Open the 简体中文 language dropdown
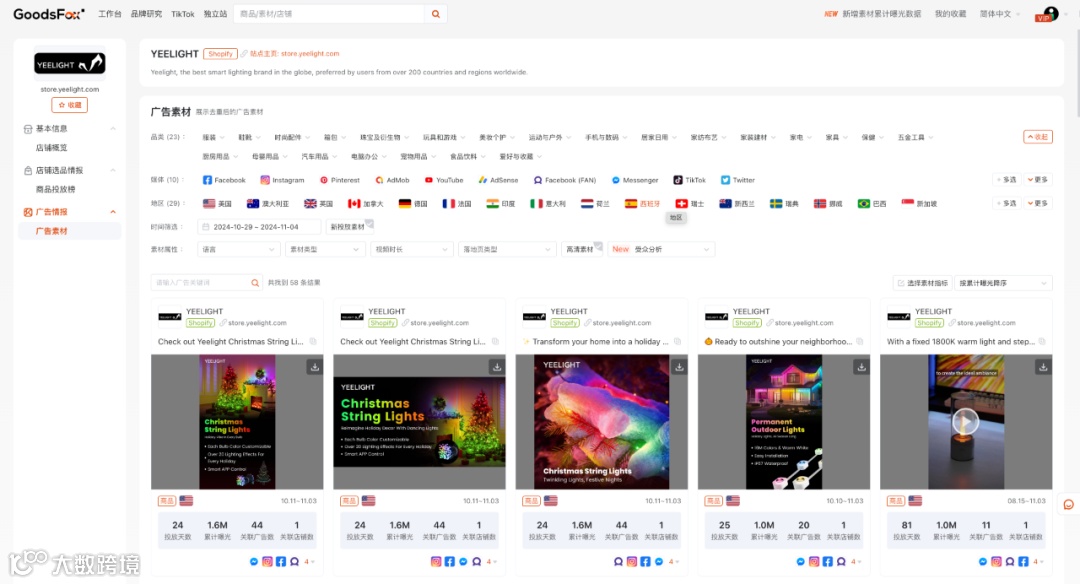This screenshot has height=584, width=1080. click(x=999, y=14)
